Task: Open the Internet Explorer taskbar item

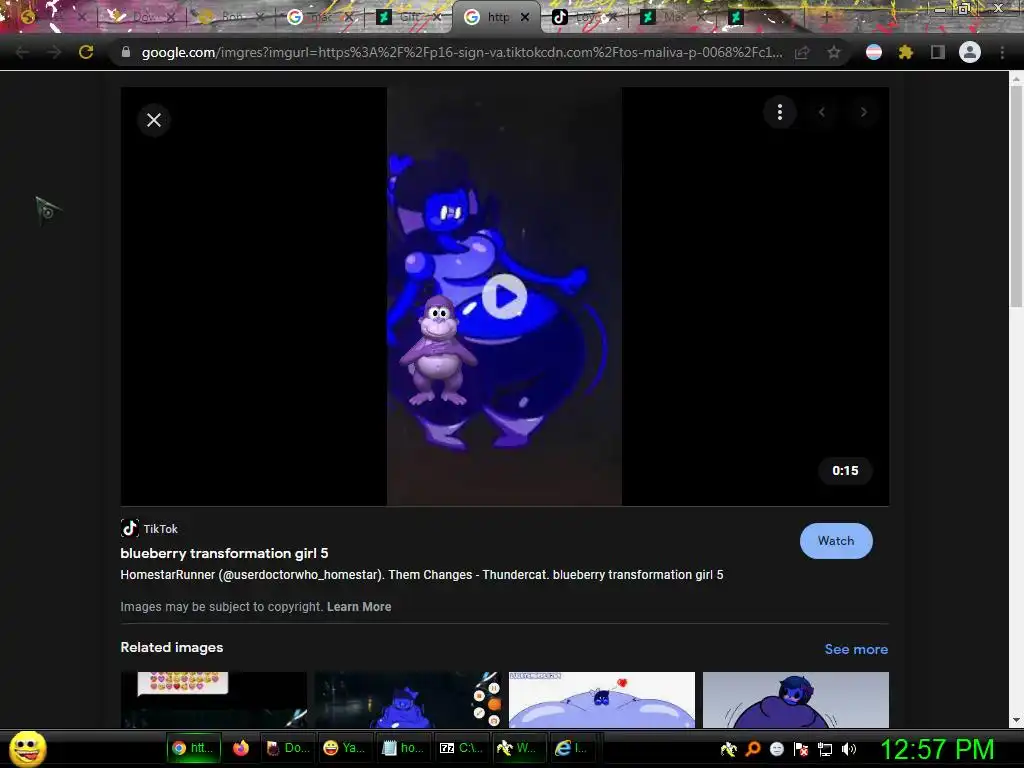Action: tap(571, 748)
